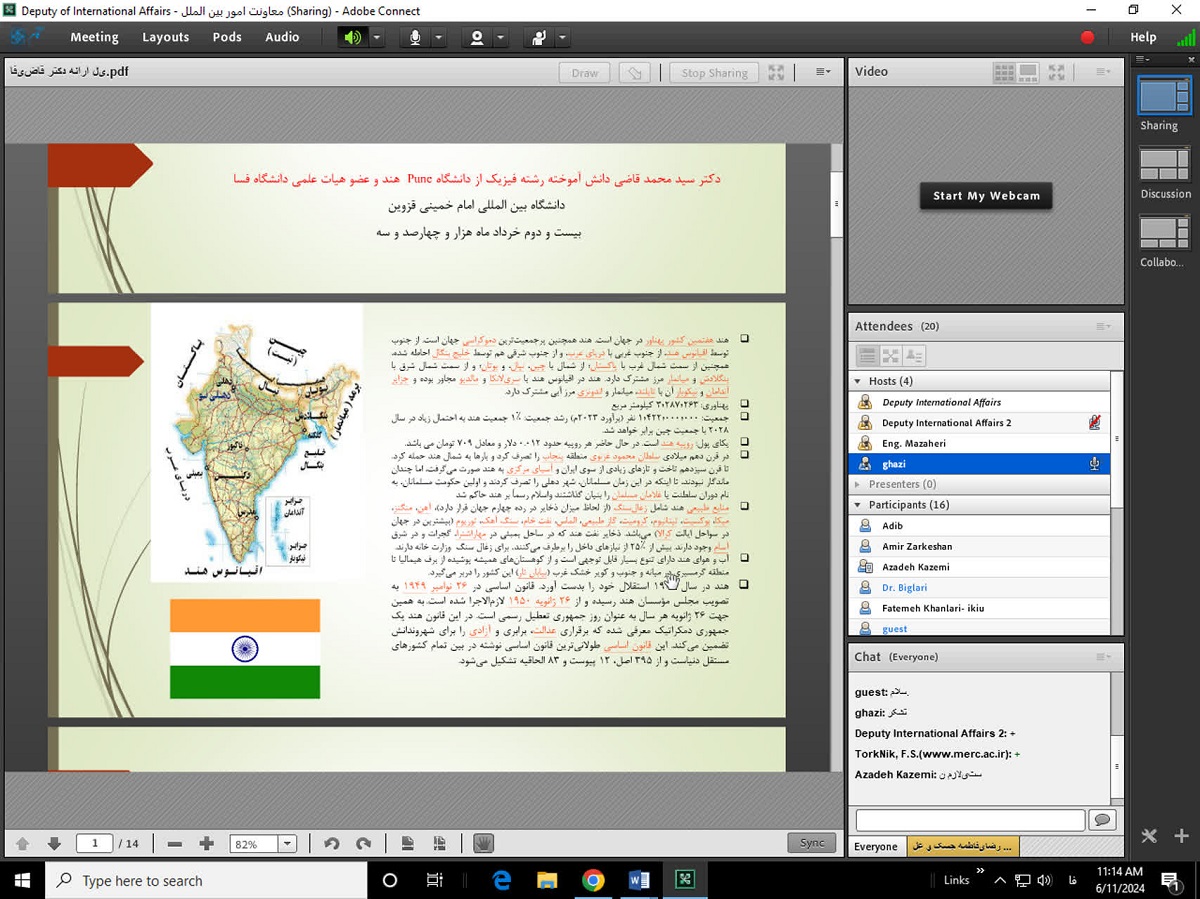Switch Video pod to filmstrip view
This screenshot has width=1200, height=899.
coord(1028,72)
